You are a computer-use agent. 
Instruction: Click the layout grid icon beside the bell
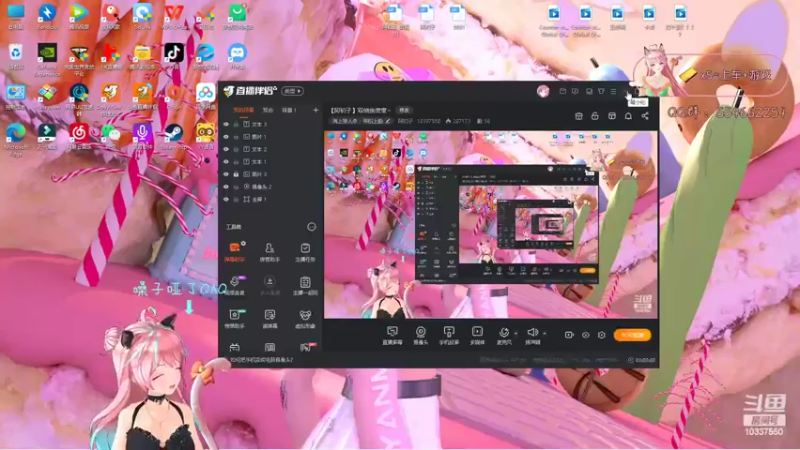point(612,116)
